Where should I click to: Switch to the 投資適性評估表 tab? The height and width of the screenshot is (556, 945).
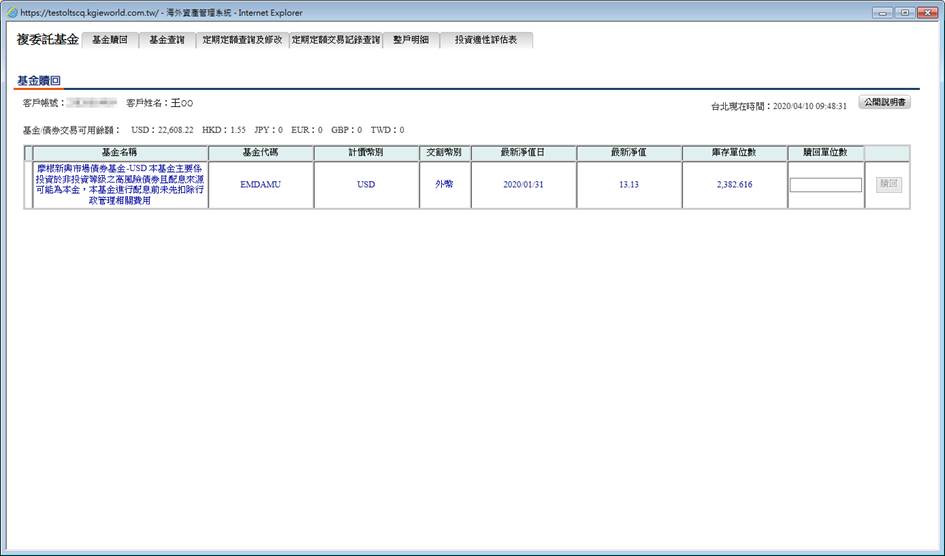486,40
